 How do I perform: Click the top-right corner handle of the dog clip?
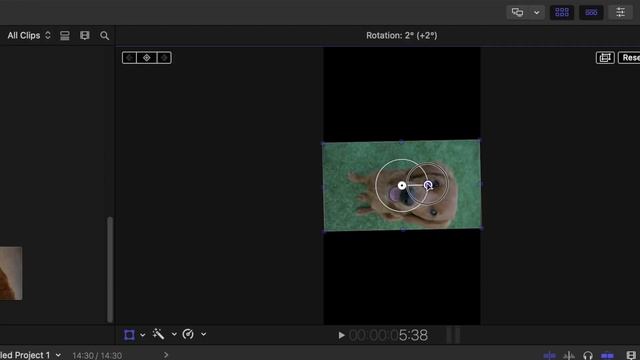(x=480, y=140)
